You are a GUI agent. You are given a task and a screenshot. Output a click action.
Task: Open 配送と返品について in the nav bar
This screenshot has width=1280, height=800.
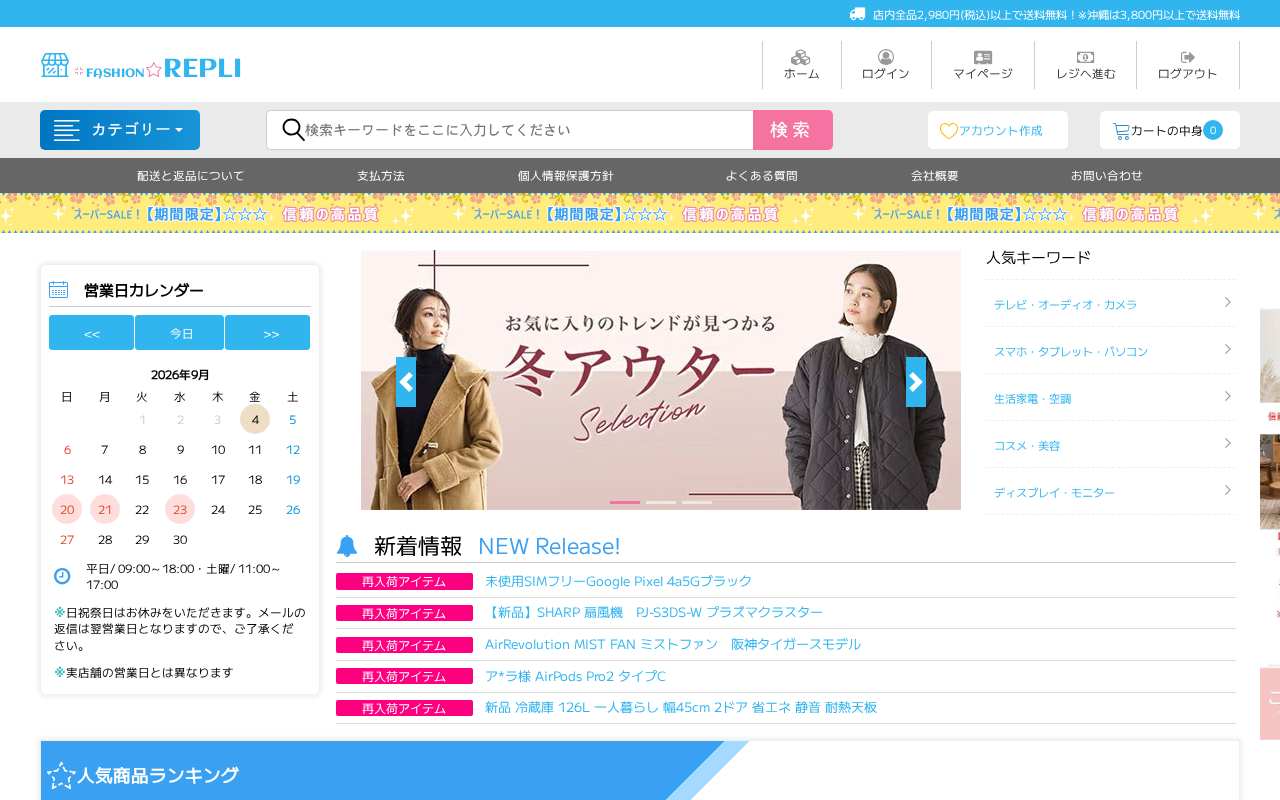pos(190,176)
